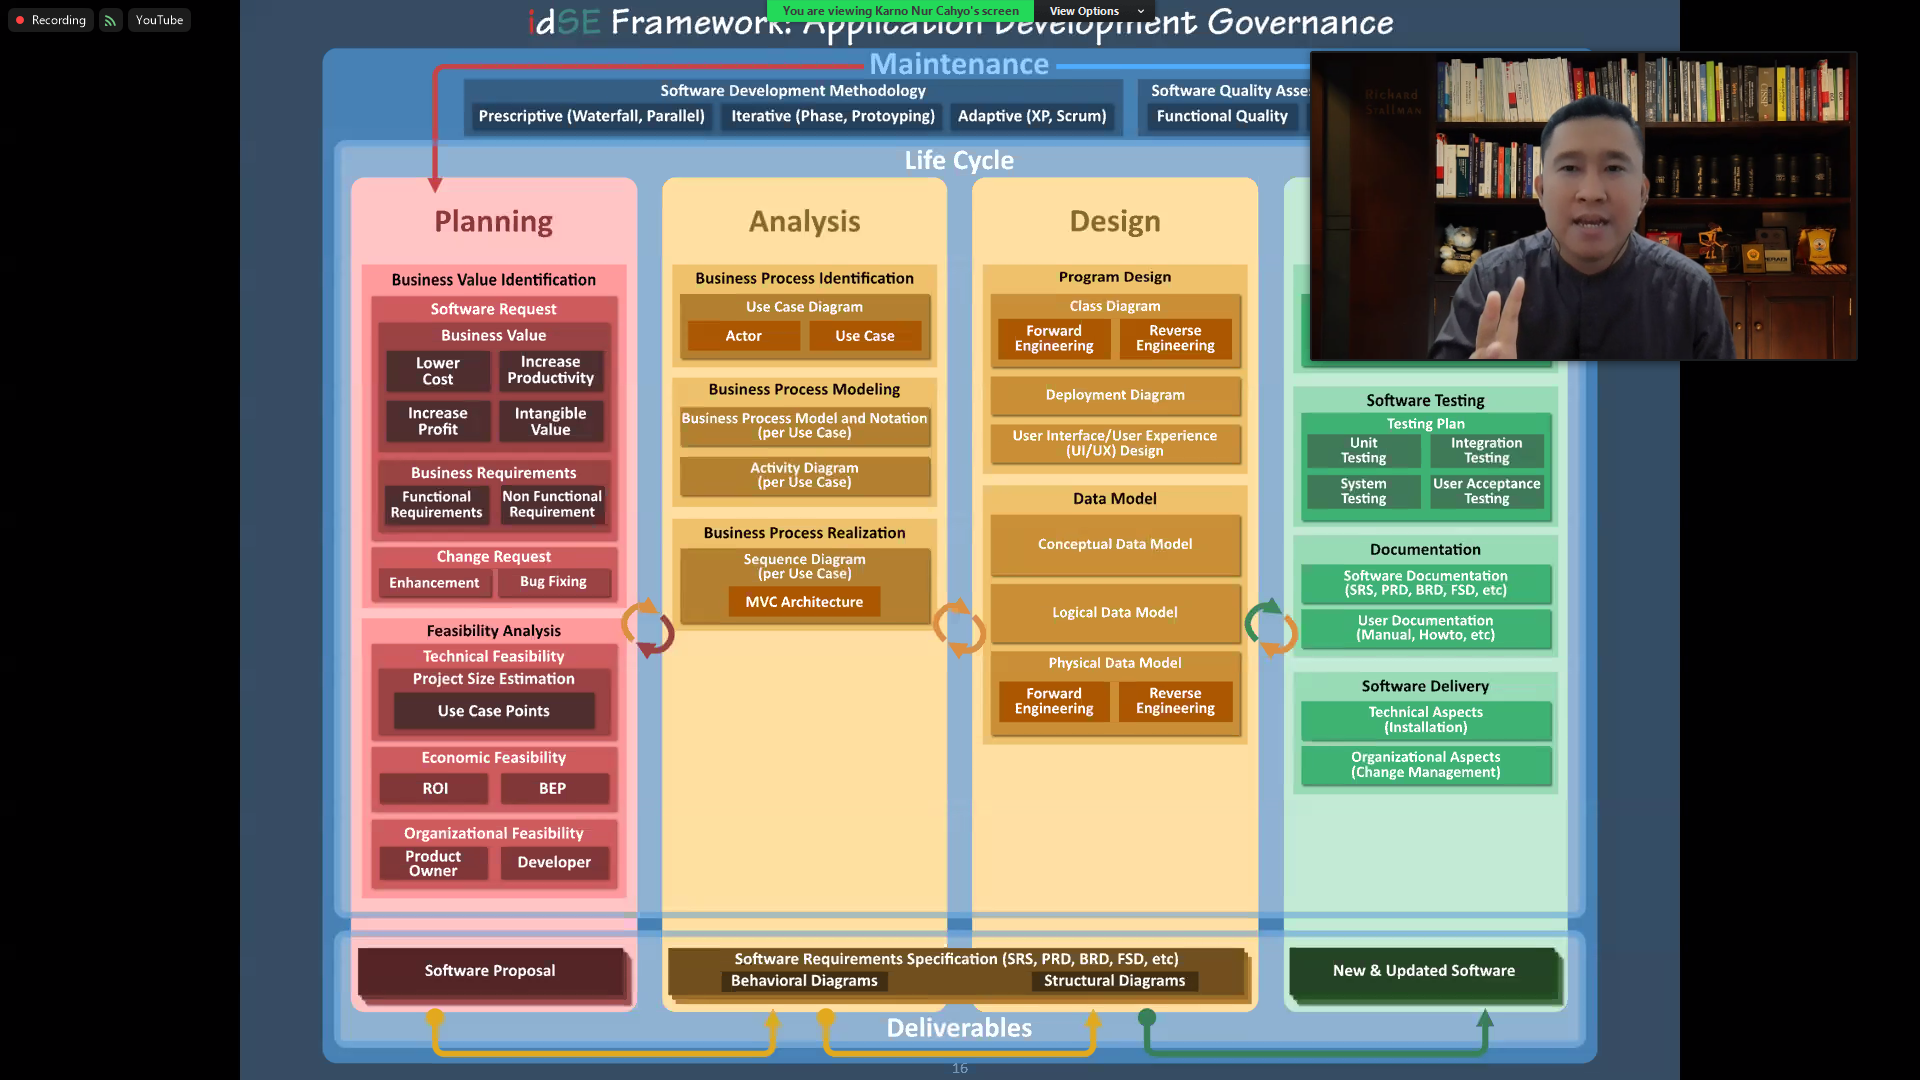The height and width of the screenshot is (1080, 1920).
Task: Click the YouTube live stream label
Action: (x=159, y=20)
